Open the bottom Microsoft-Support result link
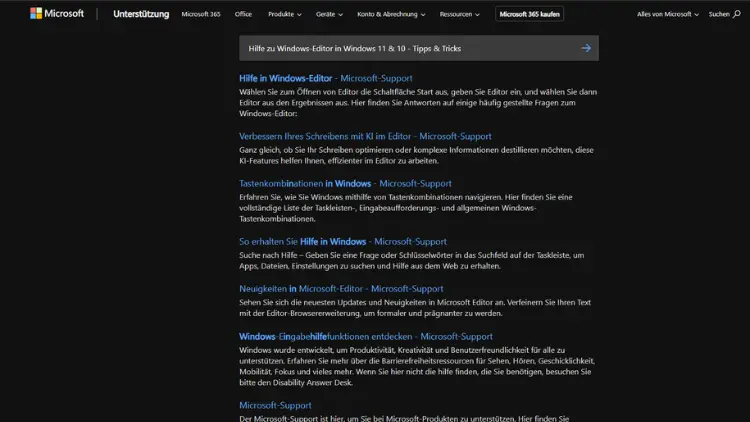This screenshot has height=422, width=750. point(275,405)
